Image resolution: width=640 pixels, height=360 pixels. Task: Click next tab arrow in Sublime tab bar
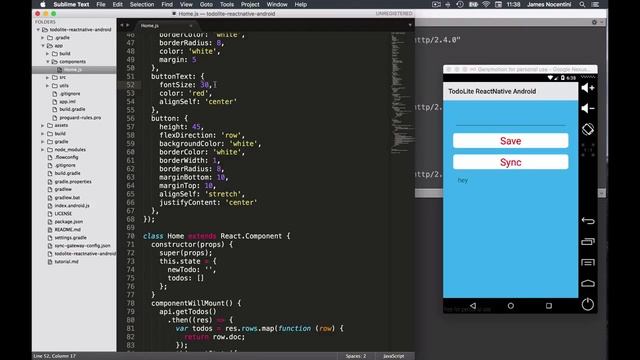[128, 25]
